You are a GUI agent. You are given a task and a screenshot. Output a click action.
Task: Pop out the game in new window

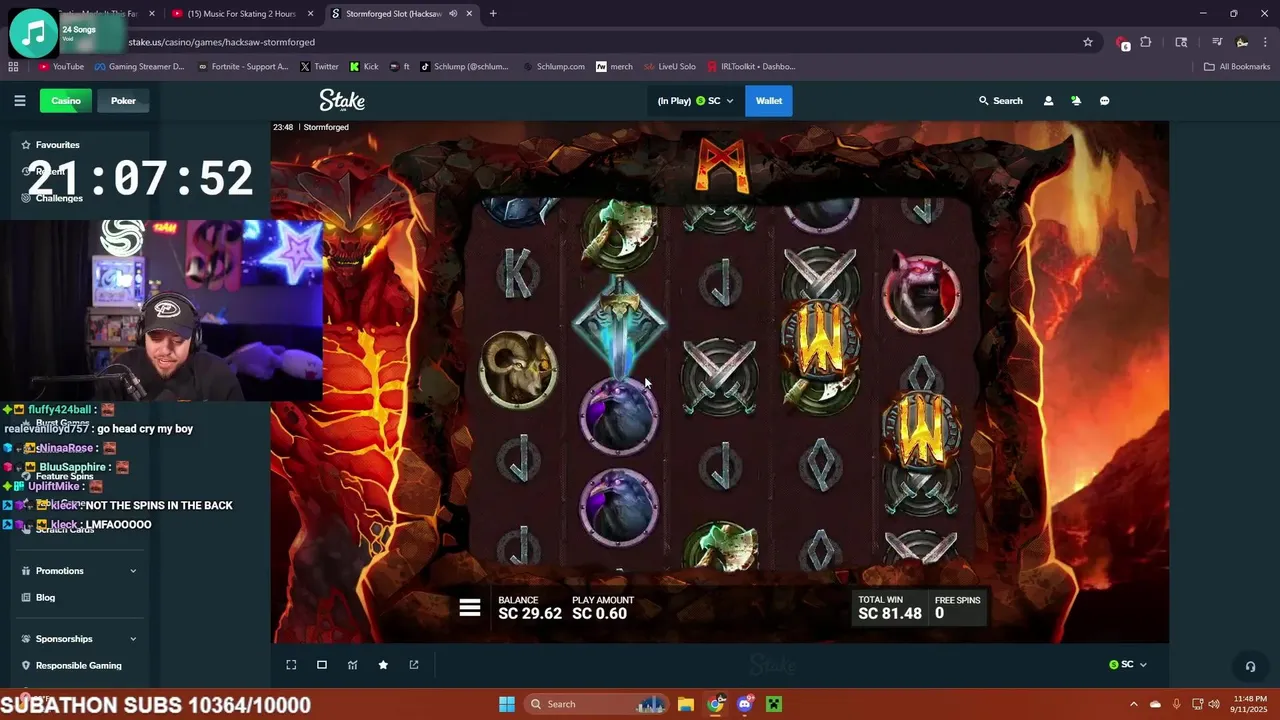coord(414,665)
